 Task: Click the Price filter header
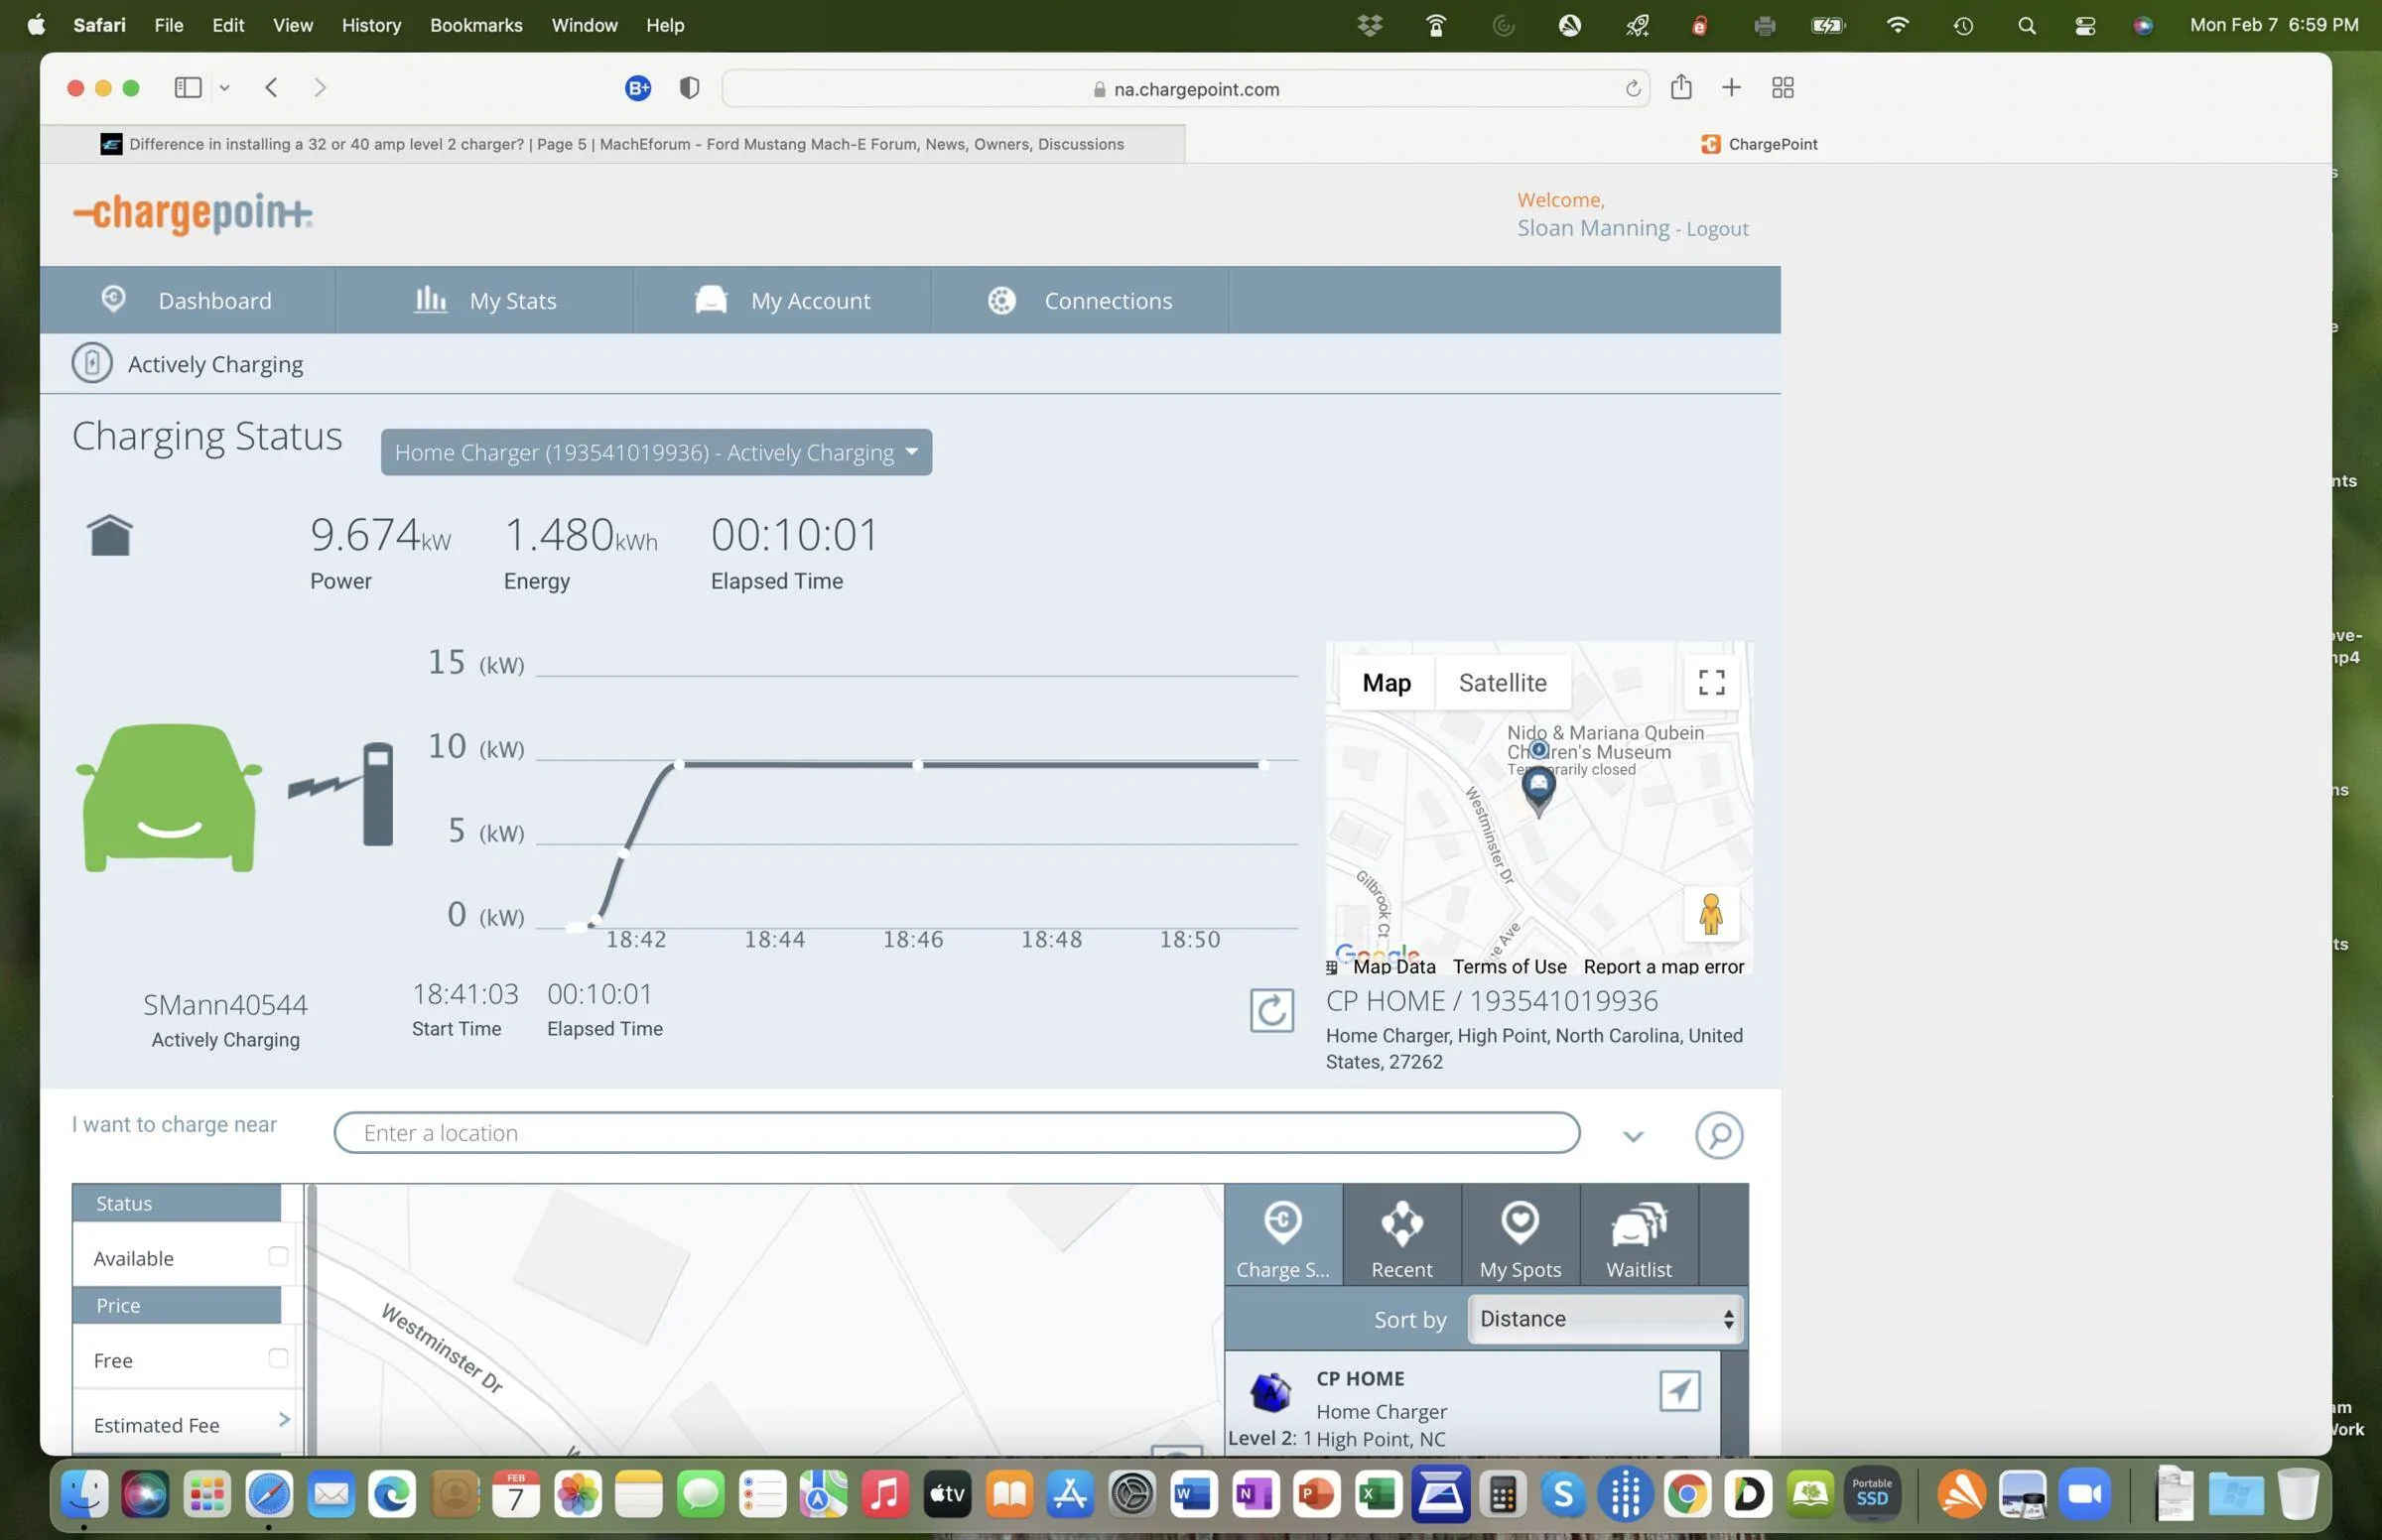(177, 1305)
